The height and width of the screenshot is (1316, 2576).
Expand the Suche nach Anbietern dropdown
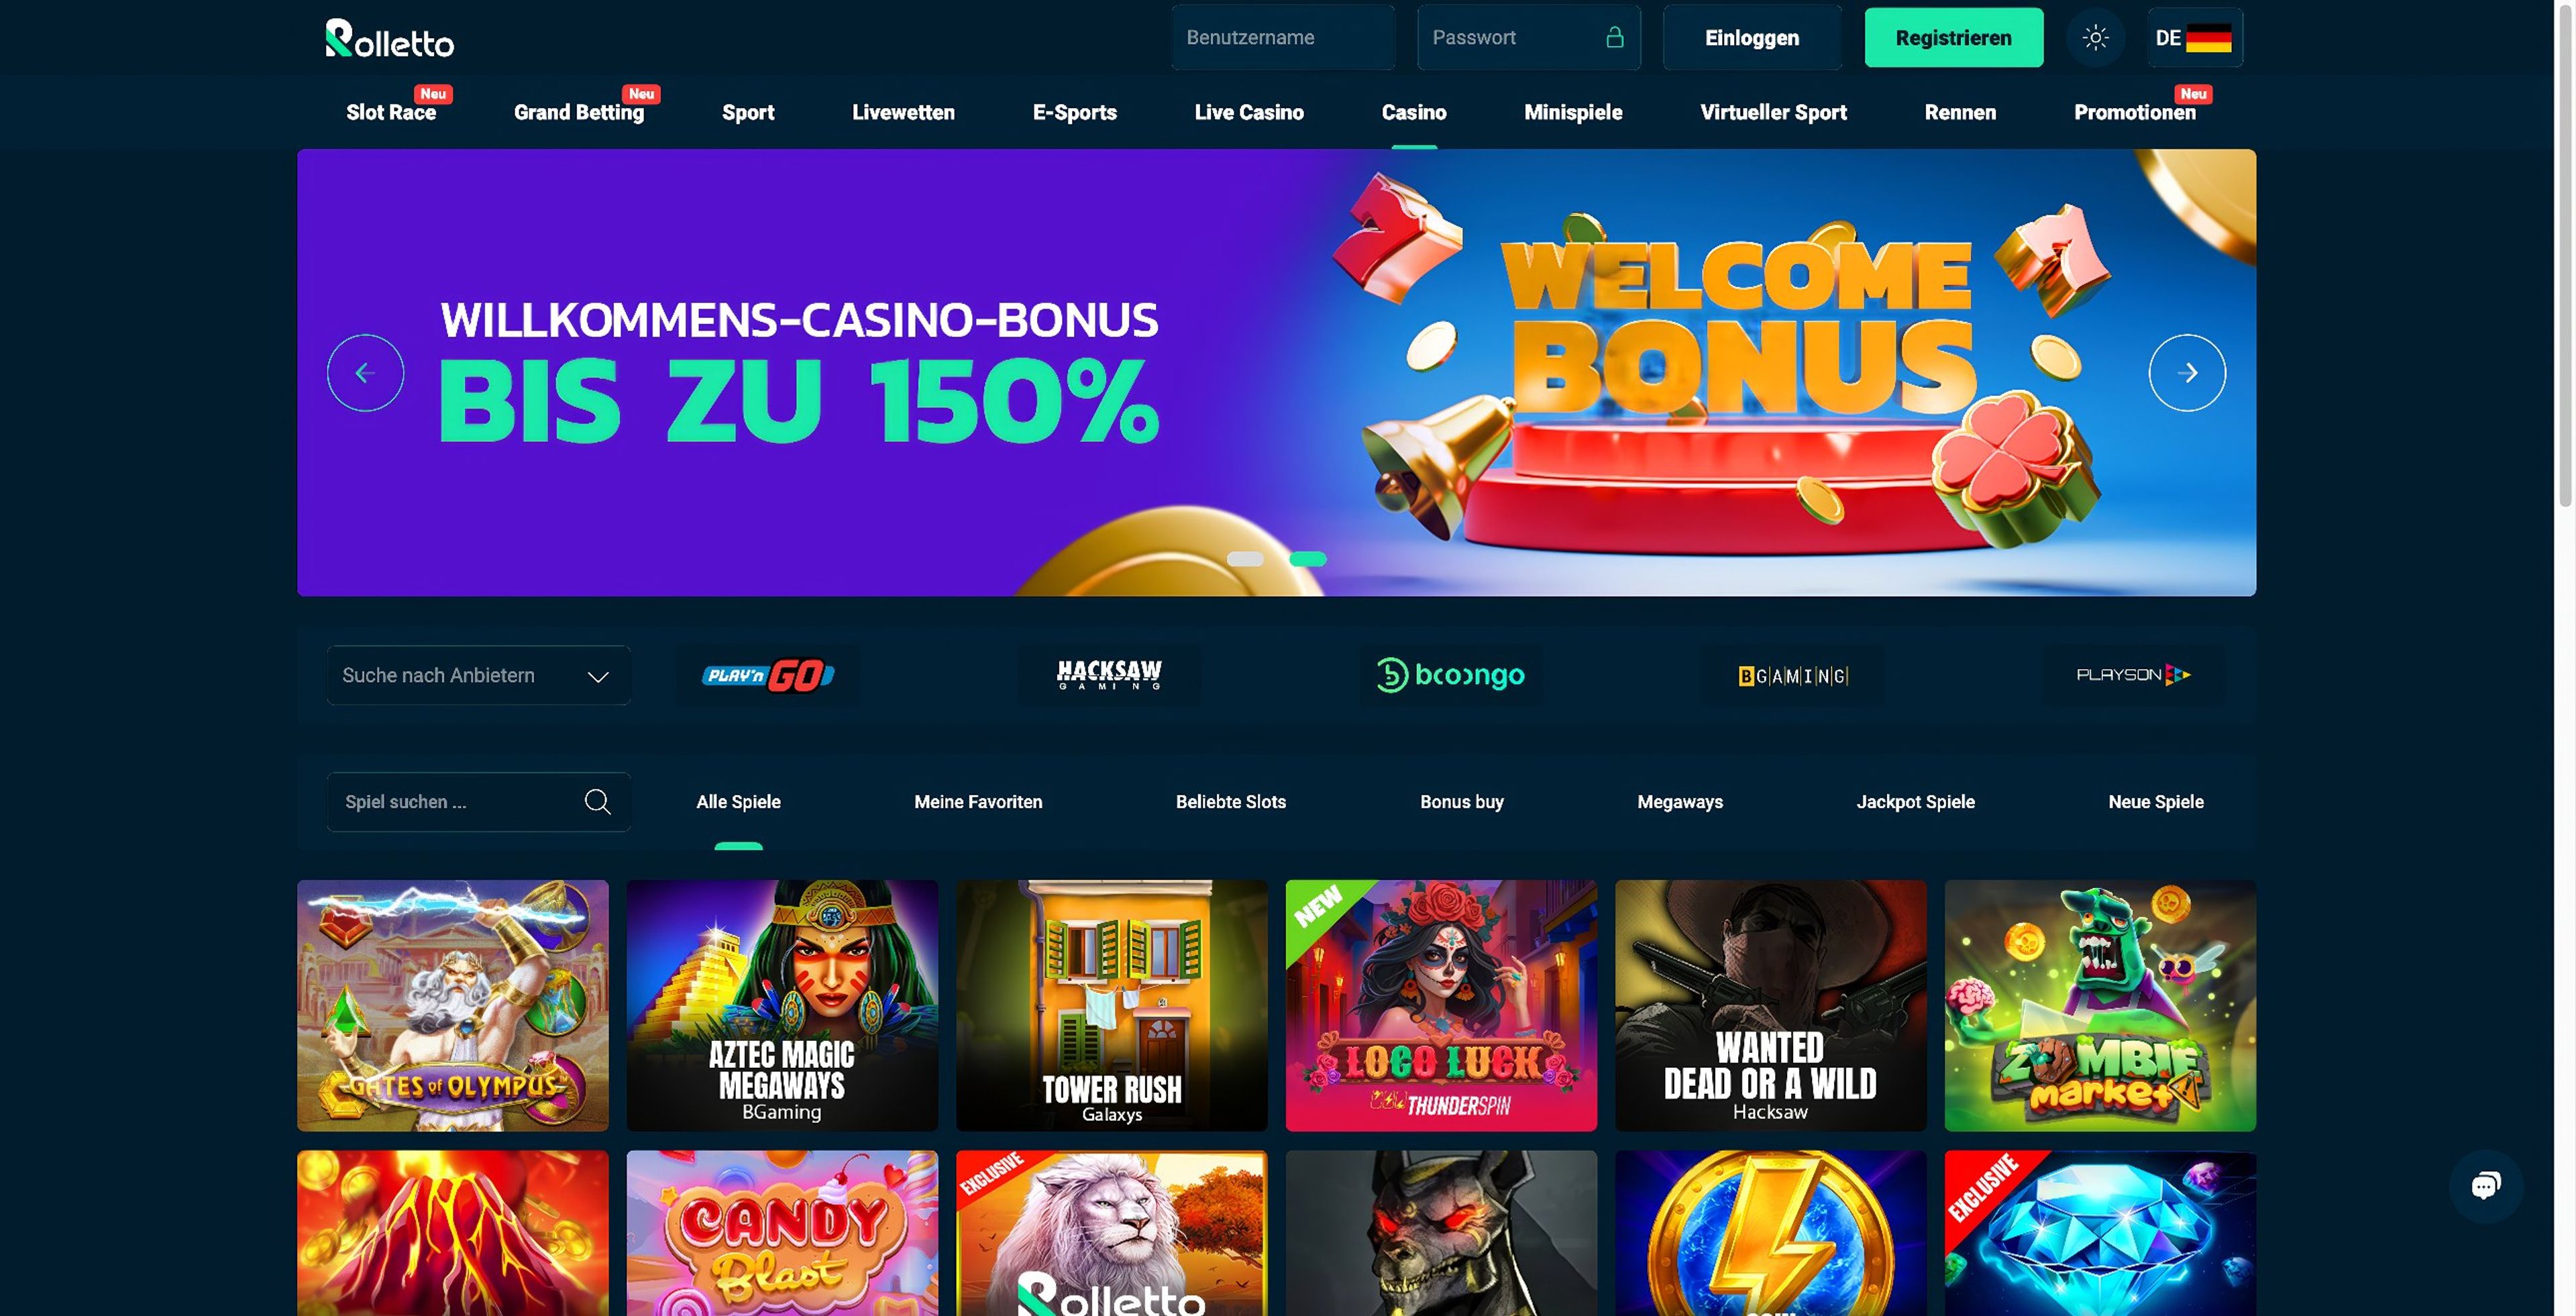[x=479, y=676]
